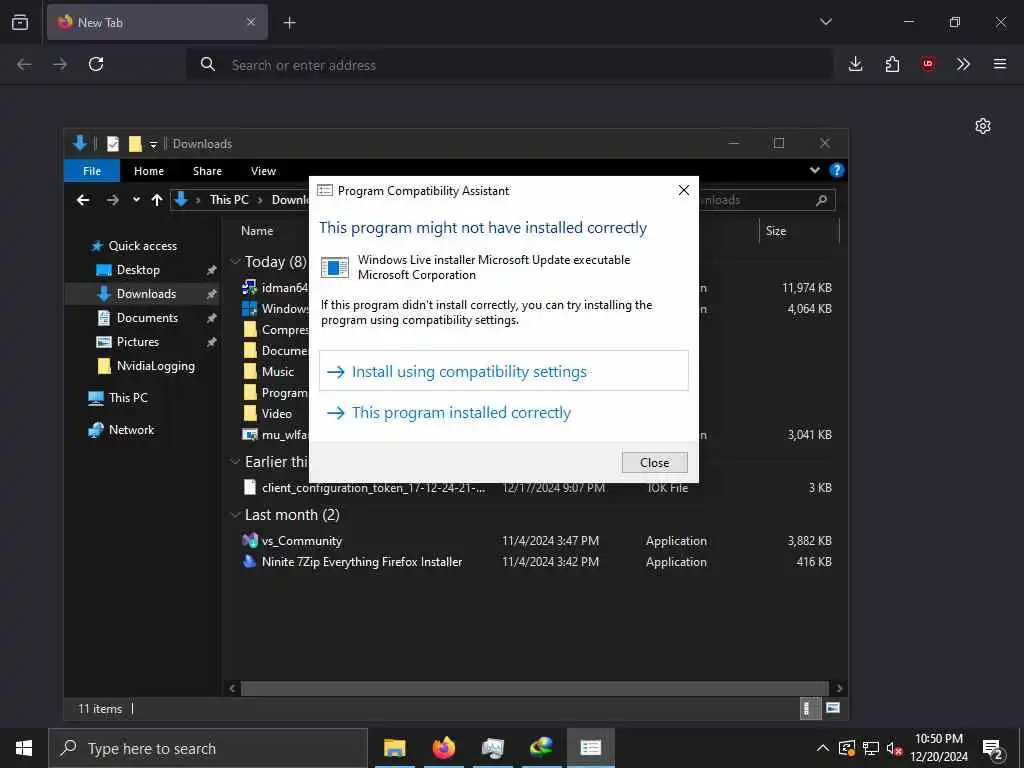Select Desktop in navigation pane

(138, 270)
